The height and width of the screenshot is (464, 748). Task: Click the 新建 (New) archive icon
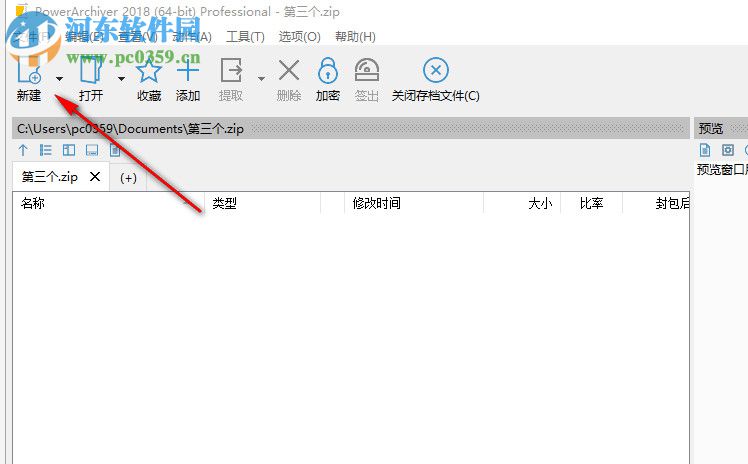[x=29, y=72]
